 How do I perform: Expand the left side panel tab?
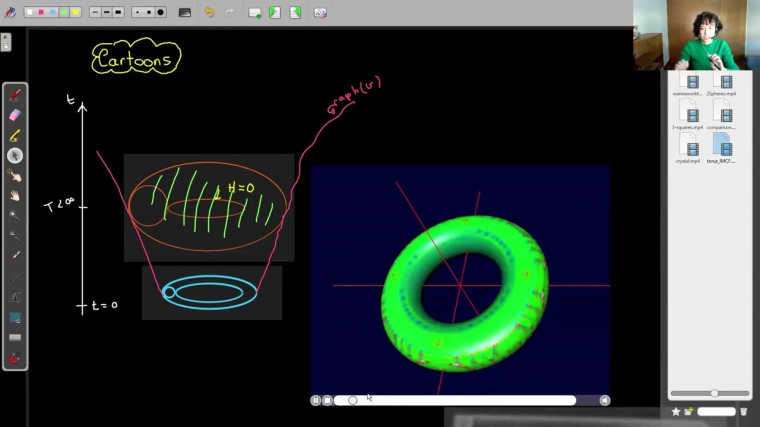pyautogui.click(x=5, y=42)
